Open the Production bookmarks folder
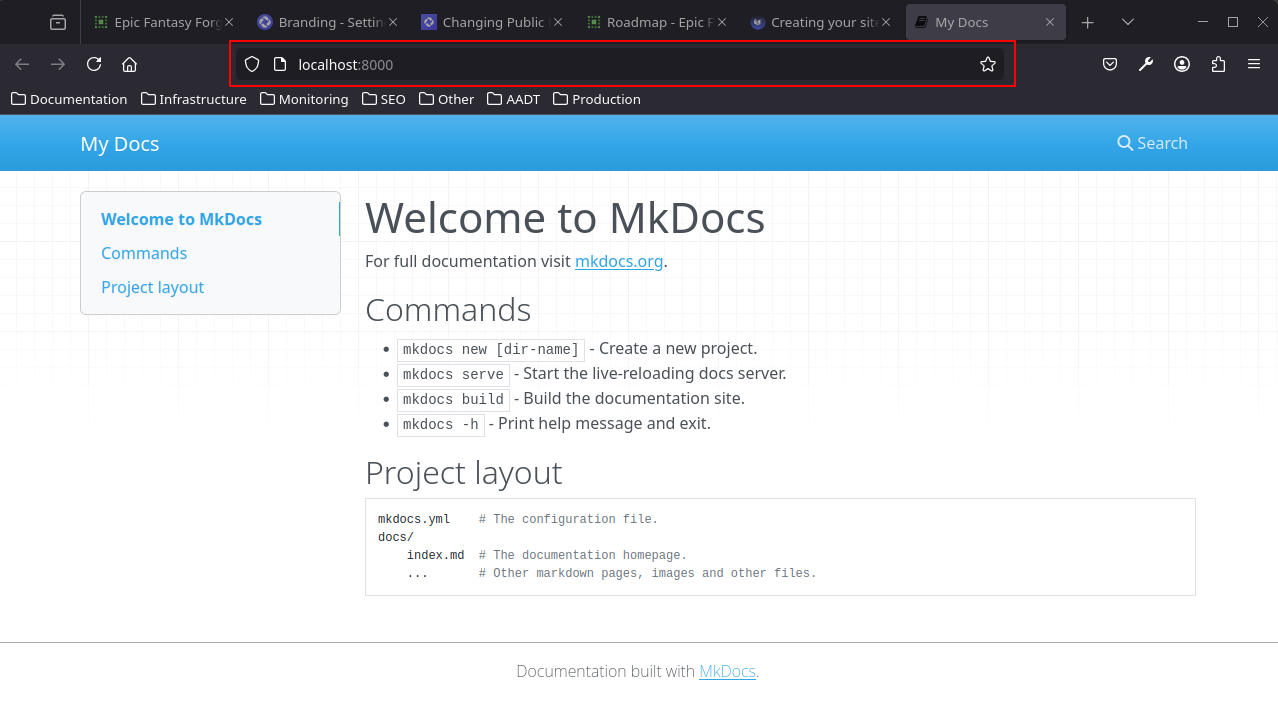This screenshot has height=702, width=1278. [596, 99]
